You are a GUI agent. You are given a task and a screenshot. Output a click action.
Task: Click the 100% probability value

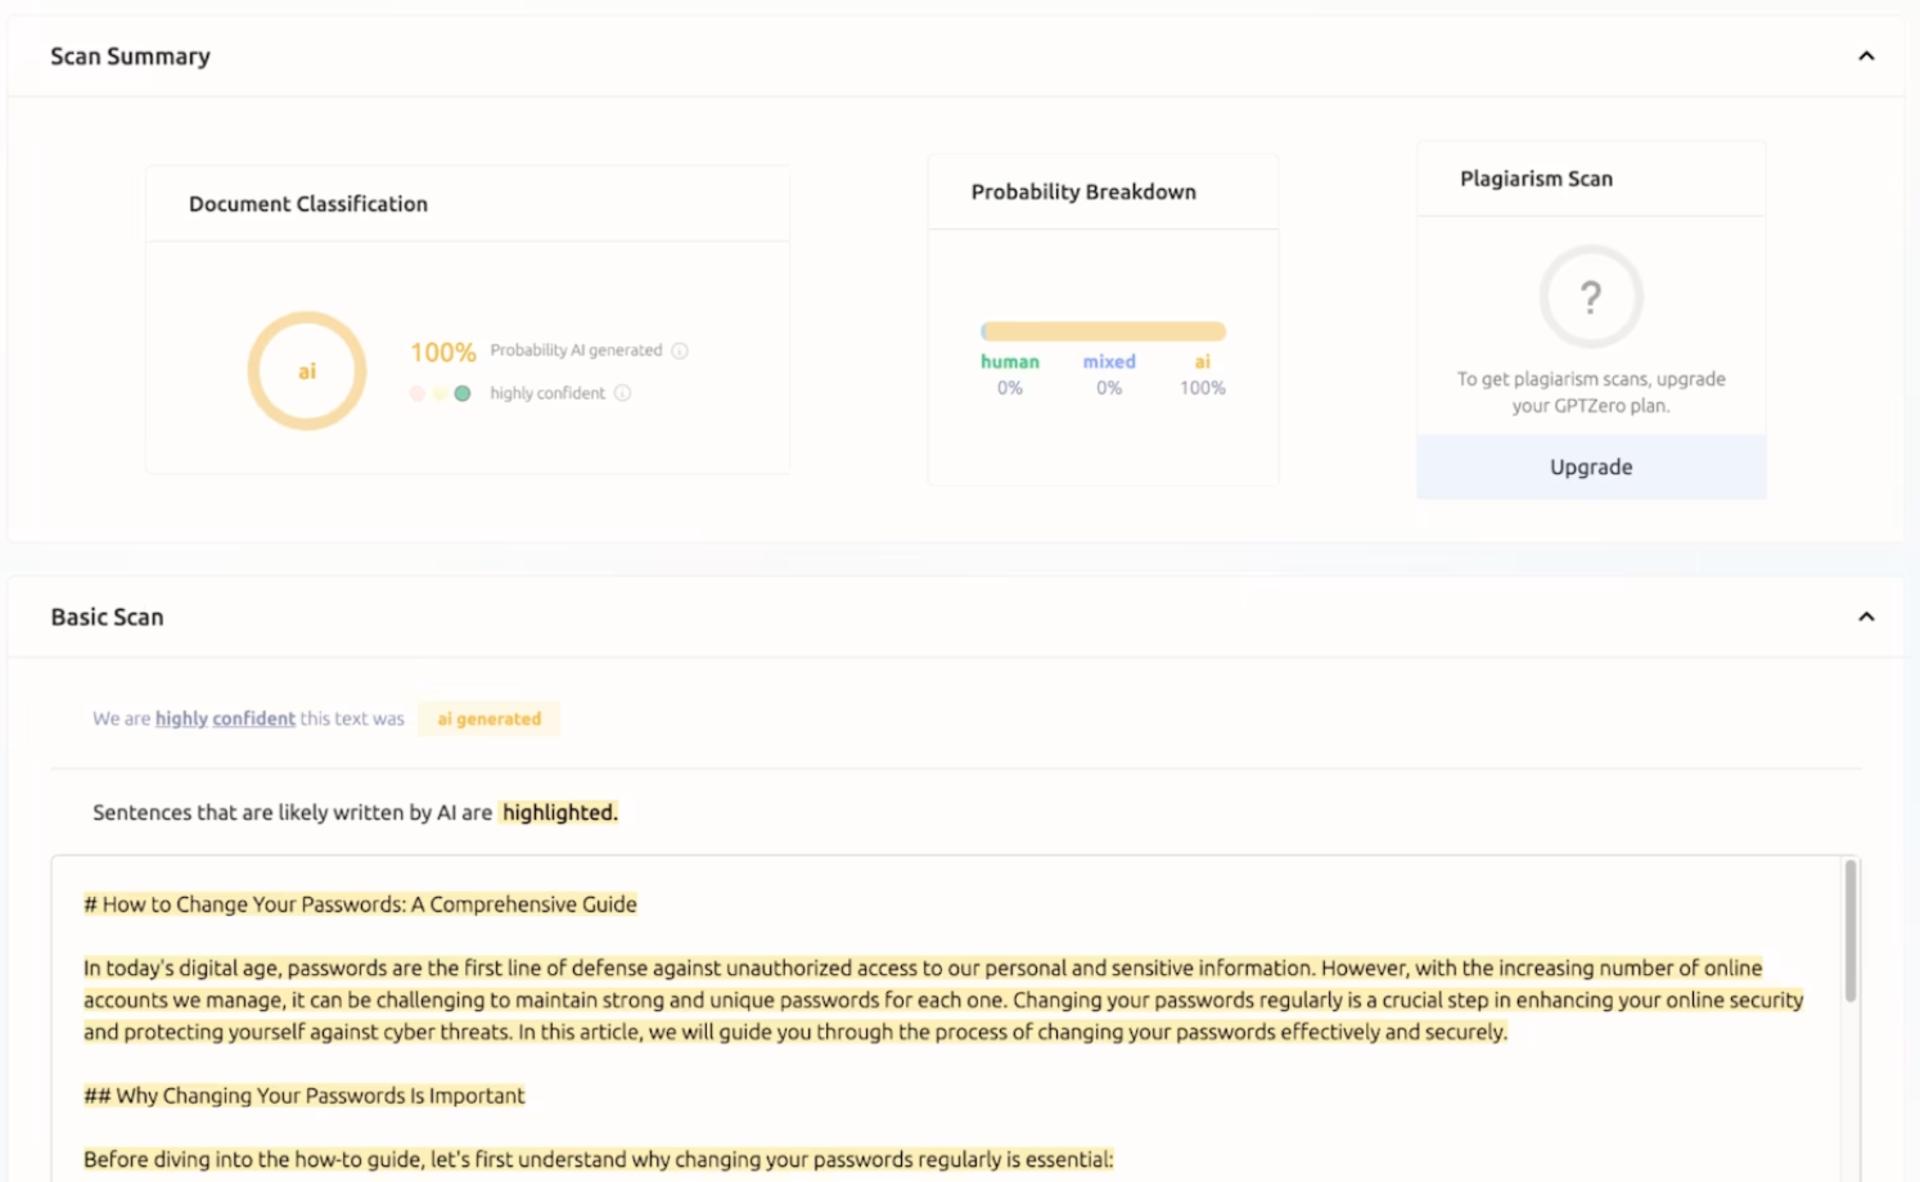(443, 352)
